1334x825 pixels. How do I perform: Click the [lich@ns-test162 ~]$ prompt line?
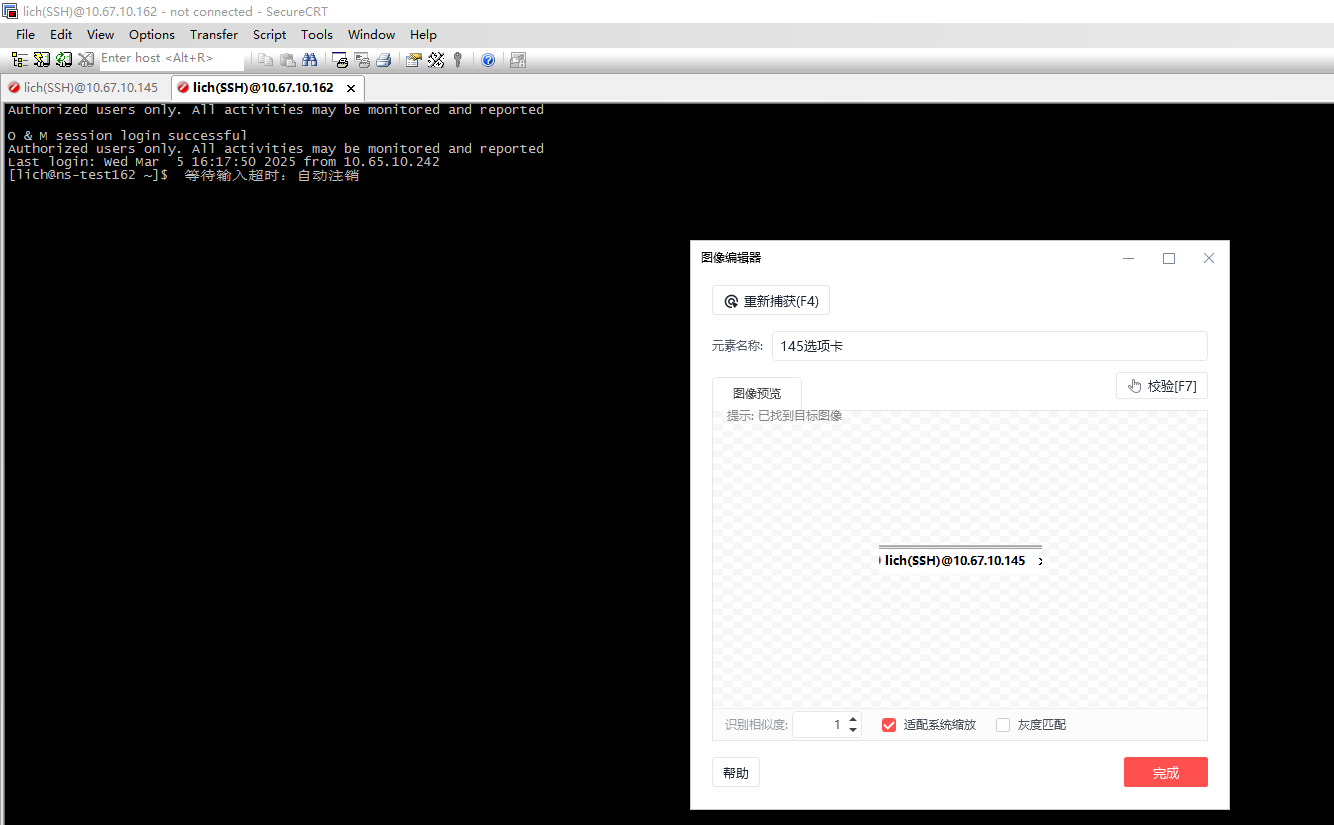[x=183, y=175]
